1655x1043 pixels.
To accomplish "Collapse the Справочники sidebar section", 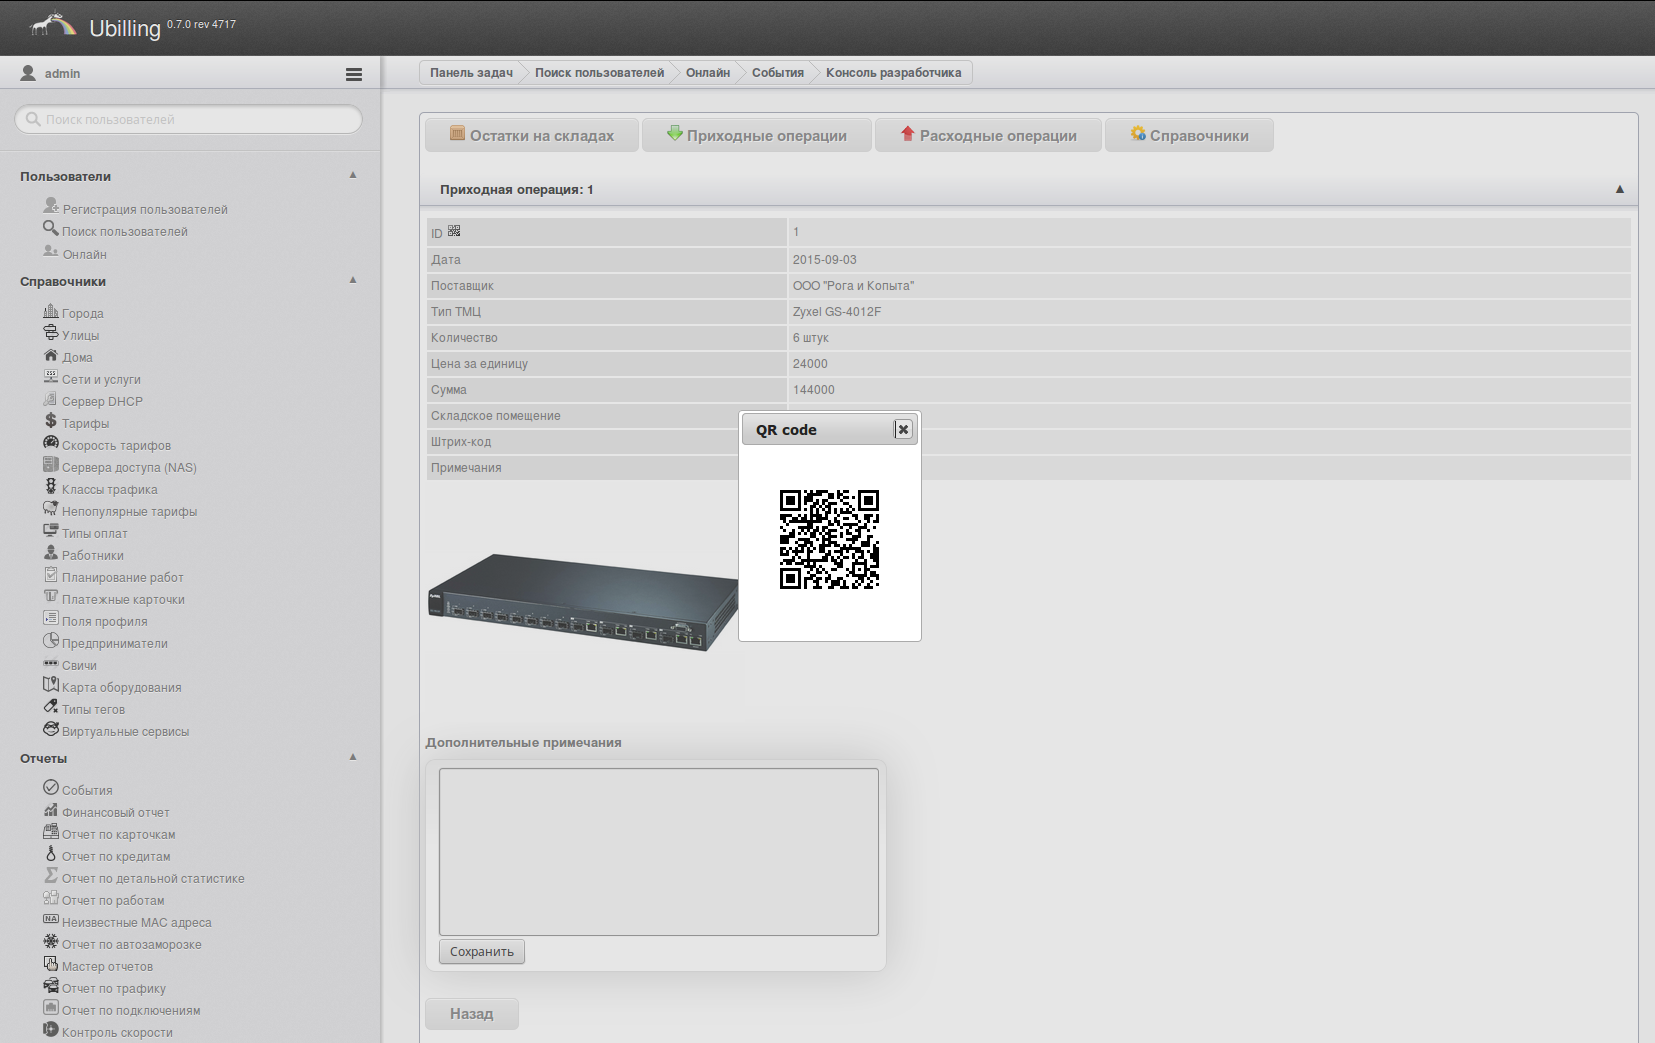I will coord(353,280).
